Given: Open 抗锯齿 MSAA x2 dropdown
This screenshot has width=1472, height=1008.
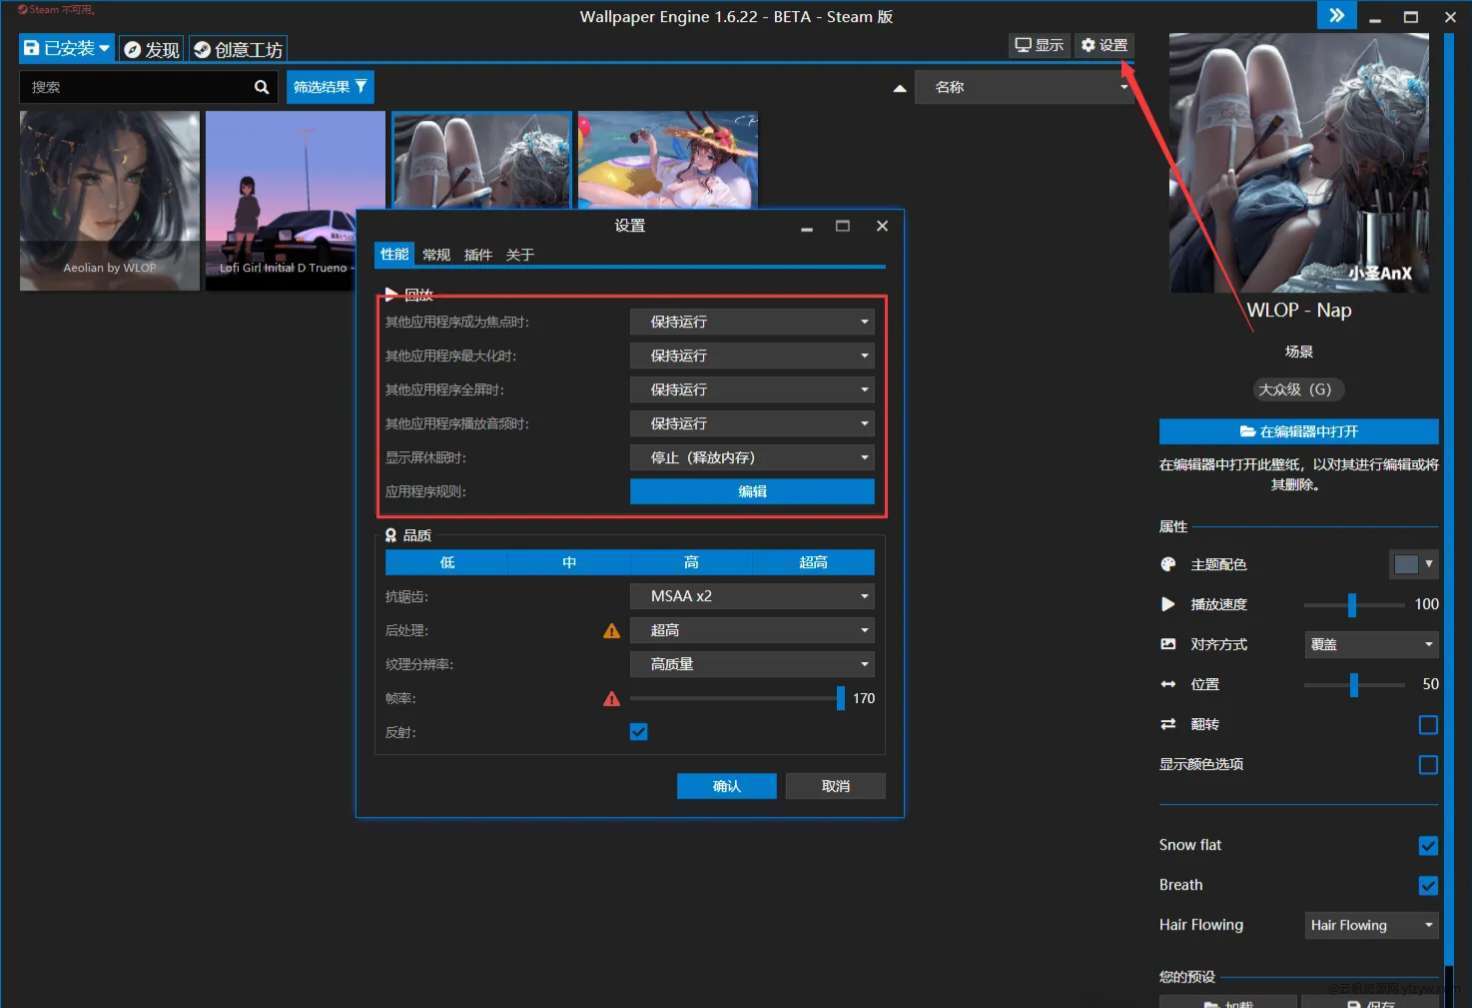Looking at the screenshot, I should [x=752, y=596].
